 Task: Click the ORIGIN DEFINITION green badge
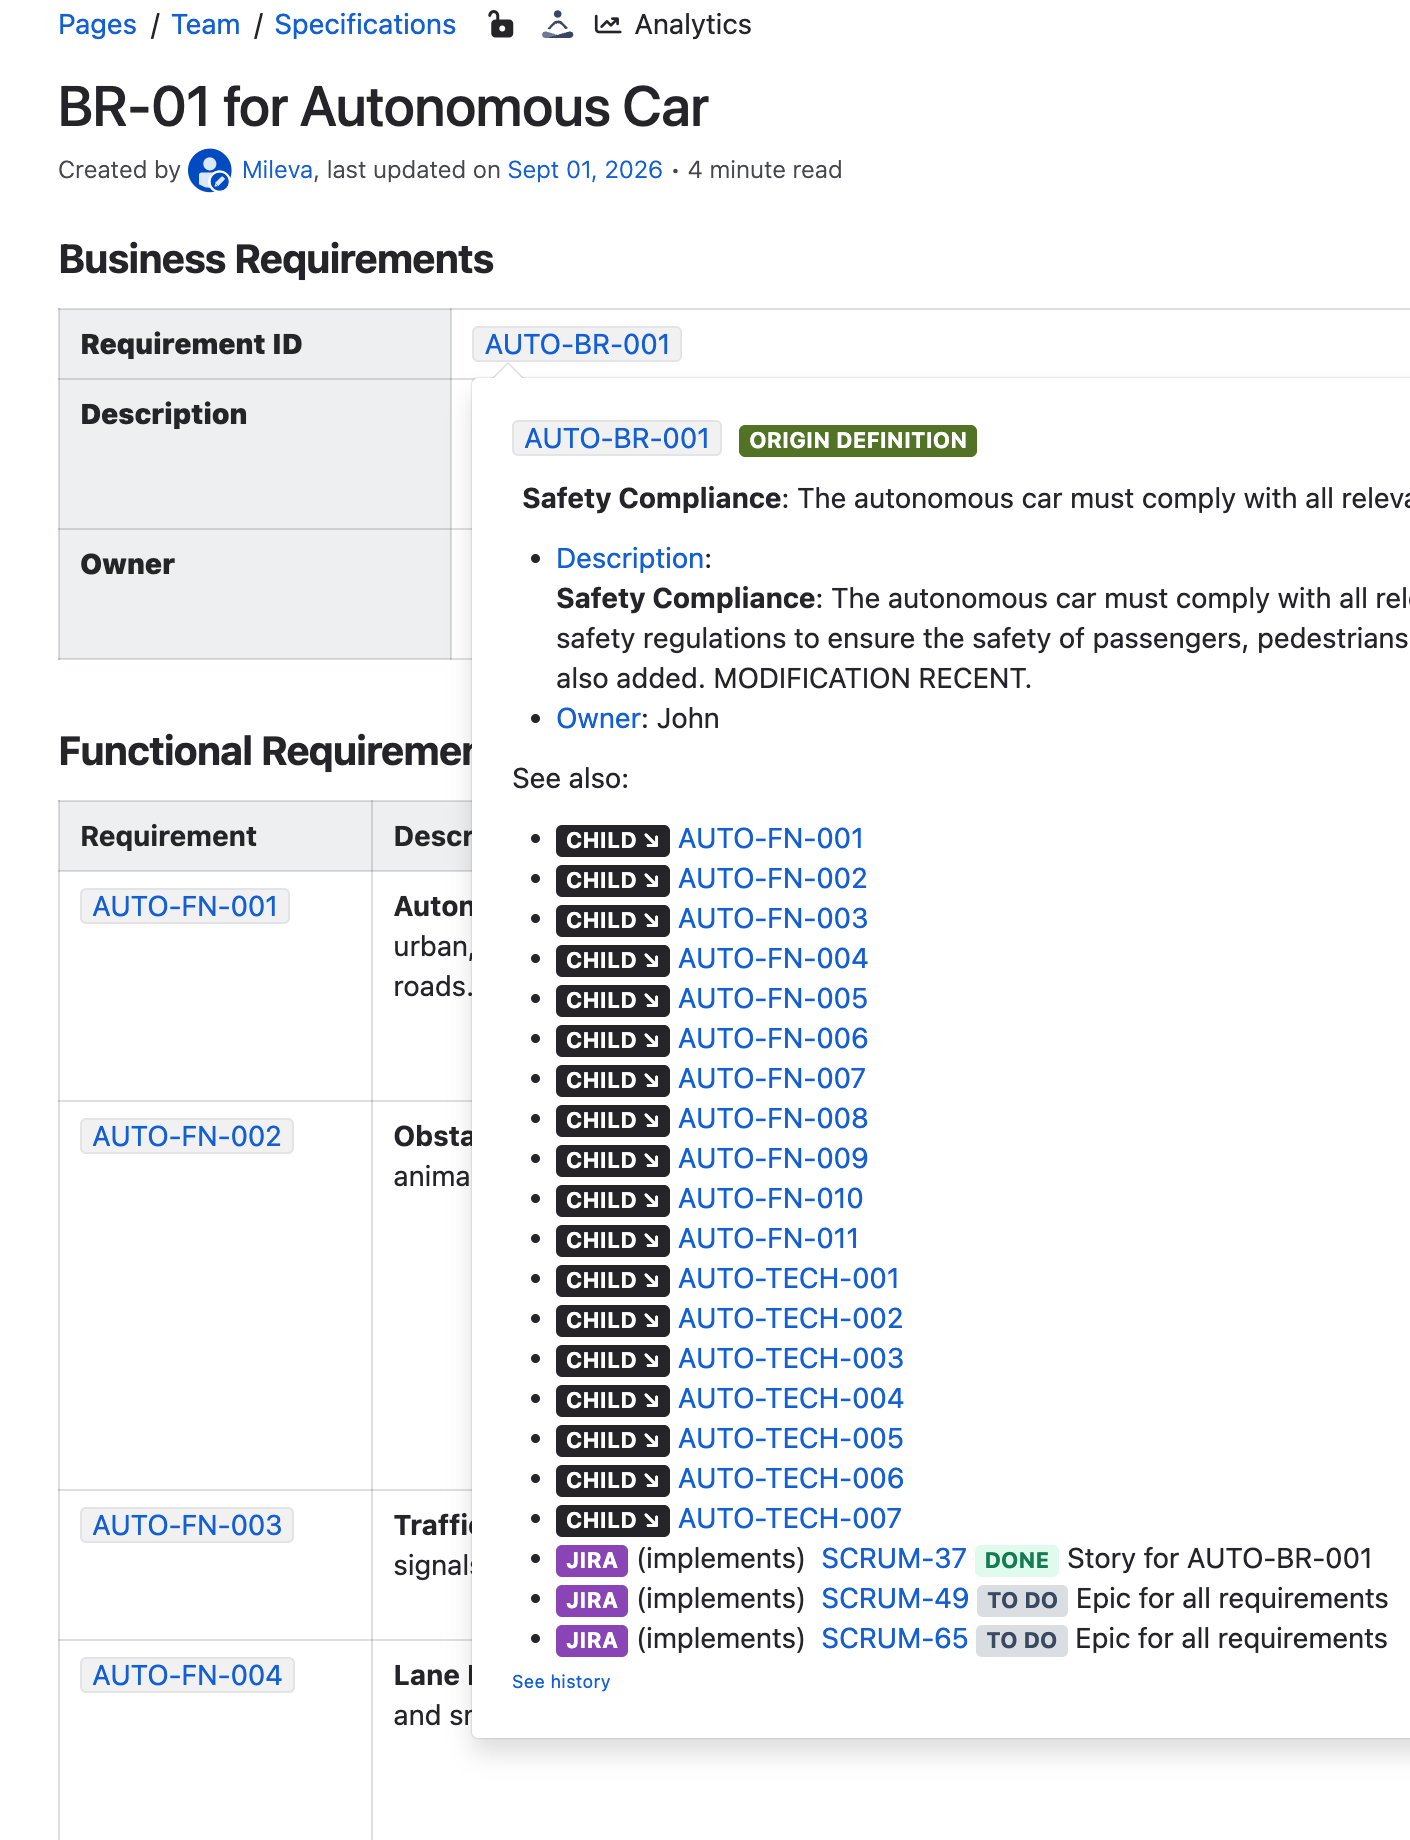click(857, 440)
